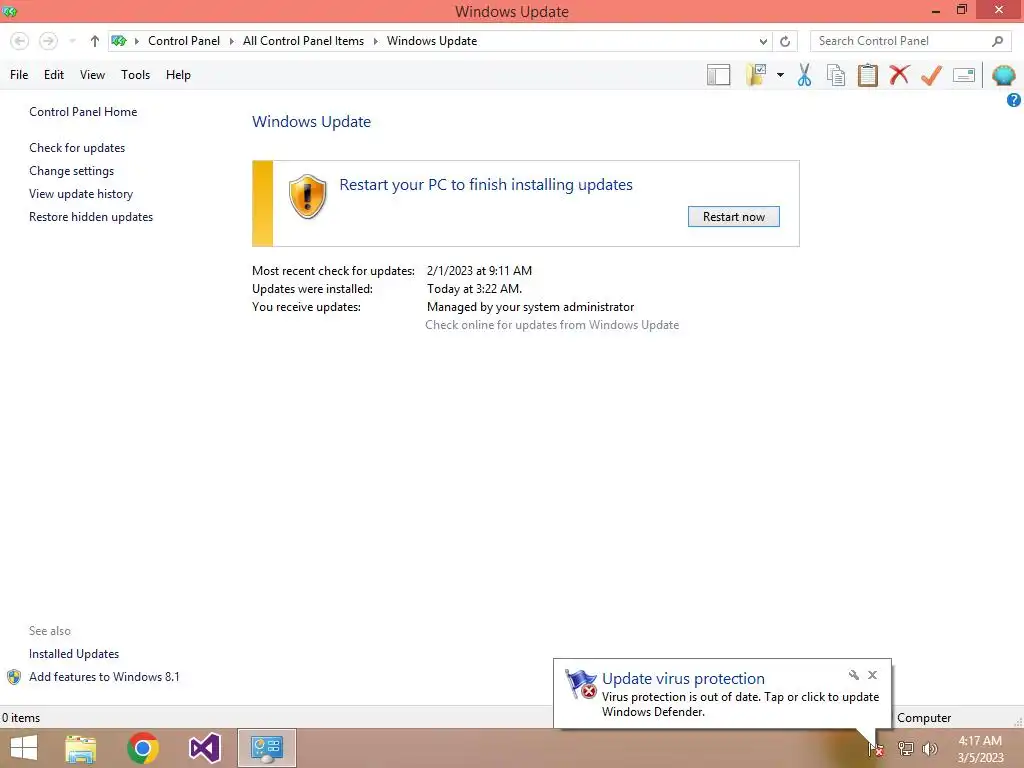Open the recent locations dropdown arrow
Image resolution: width=1024 pixels, height=768 pixels.
coord(72,41)
